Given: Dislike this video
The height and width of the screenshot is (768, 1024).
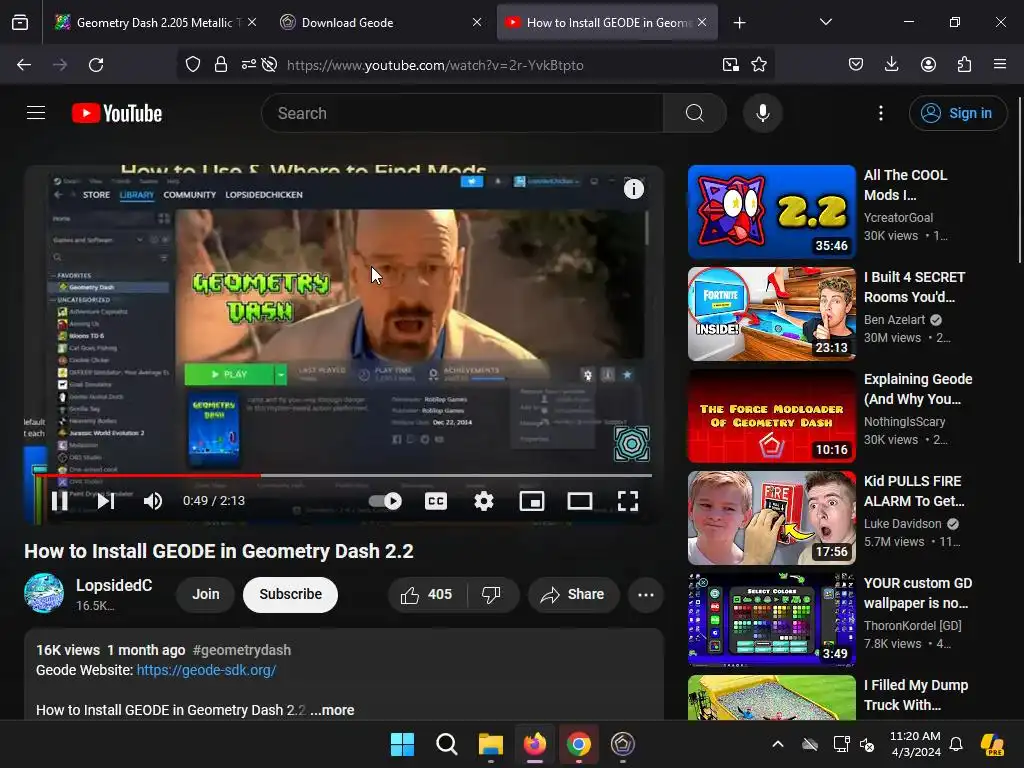Looking at the screenshot, I should 491,595.
